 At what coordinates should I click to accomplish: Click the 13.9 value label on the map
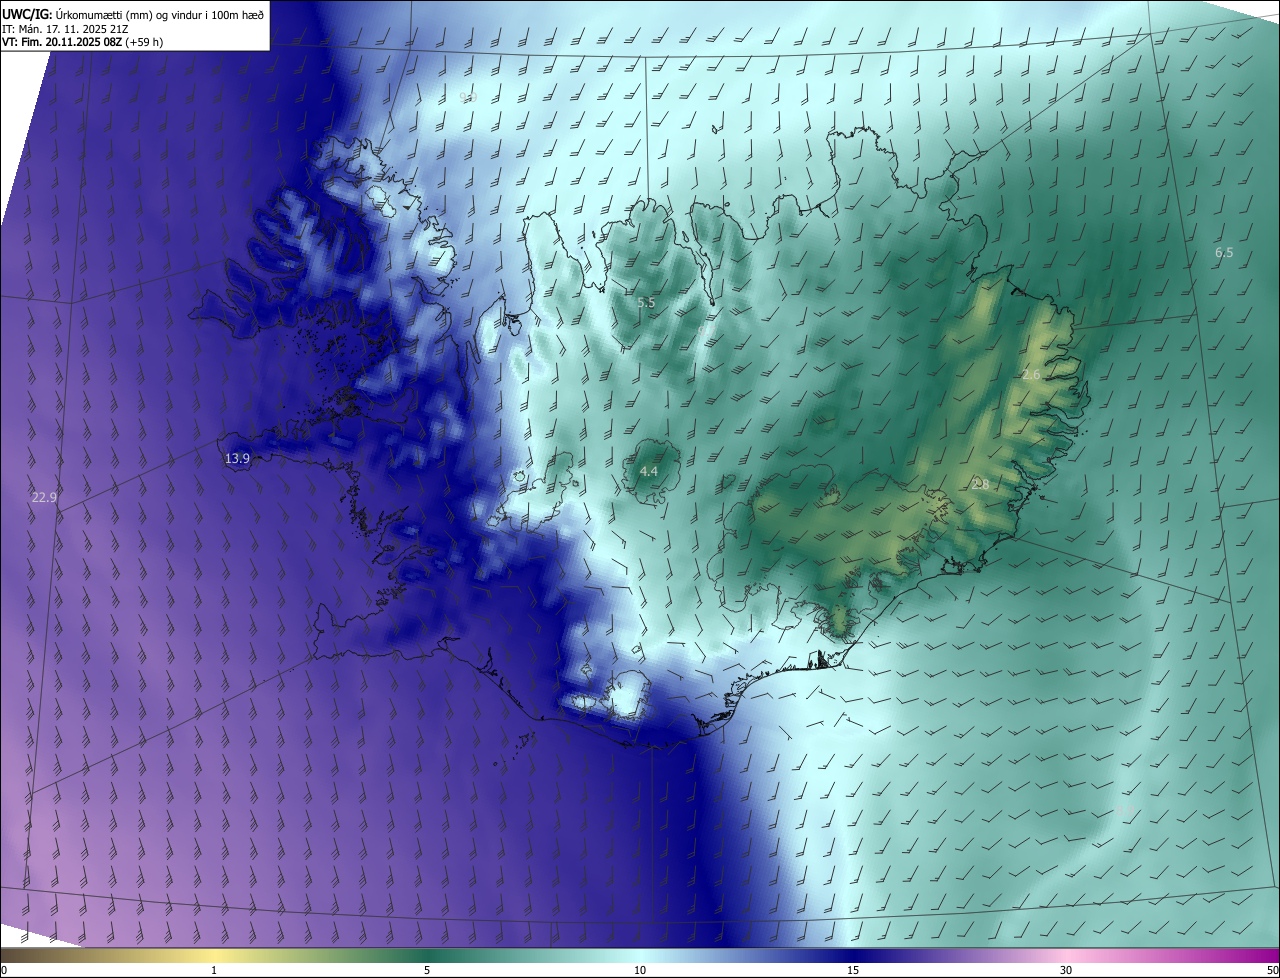point(237,459)
